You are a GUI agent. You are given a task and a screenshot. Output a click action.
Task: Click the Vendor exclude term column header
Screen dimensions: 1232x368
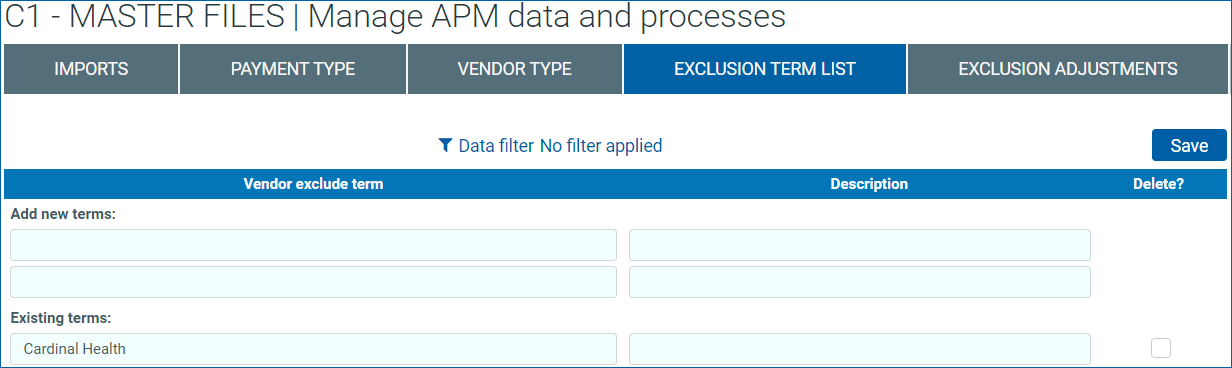coord(313,184)
